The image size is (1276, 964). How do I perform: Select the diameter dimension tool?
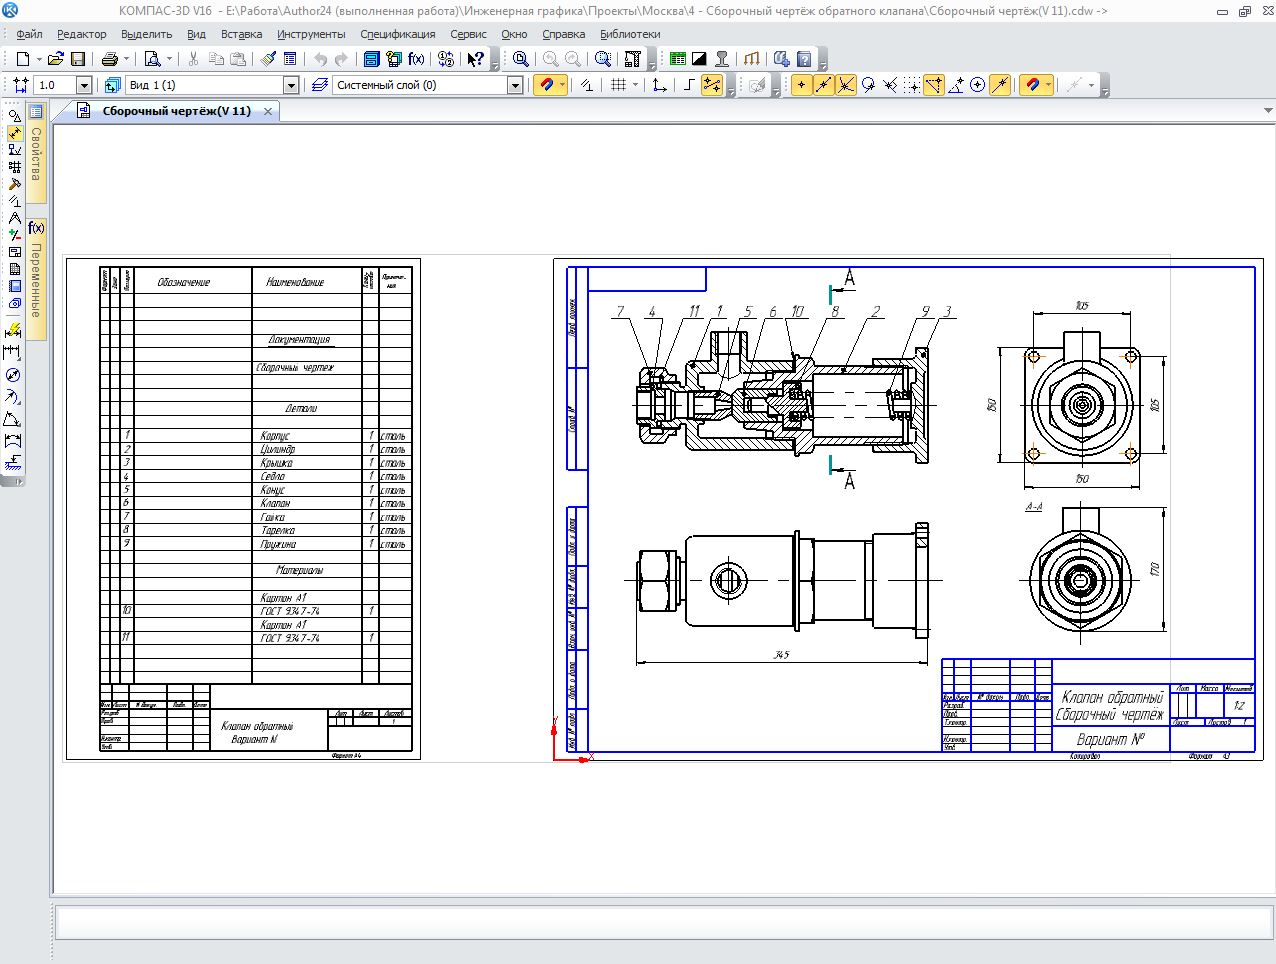(13, 375)
